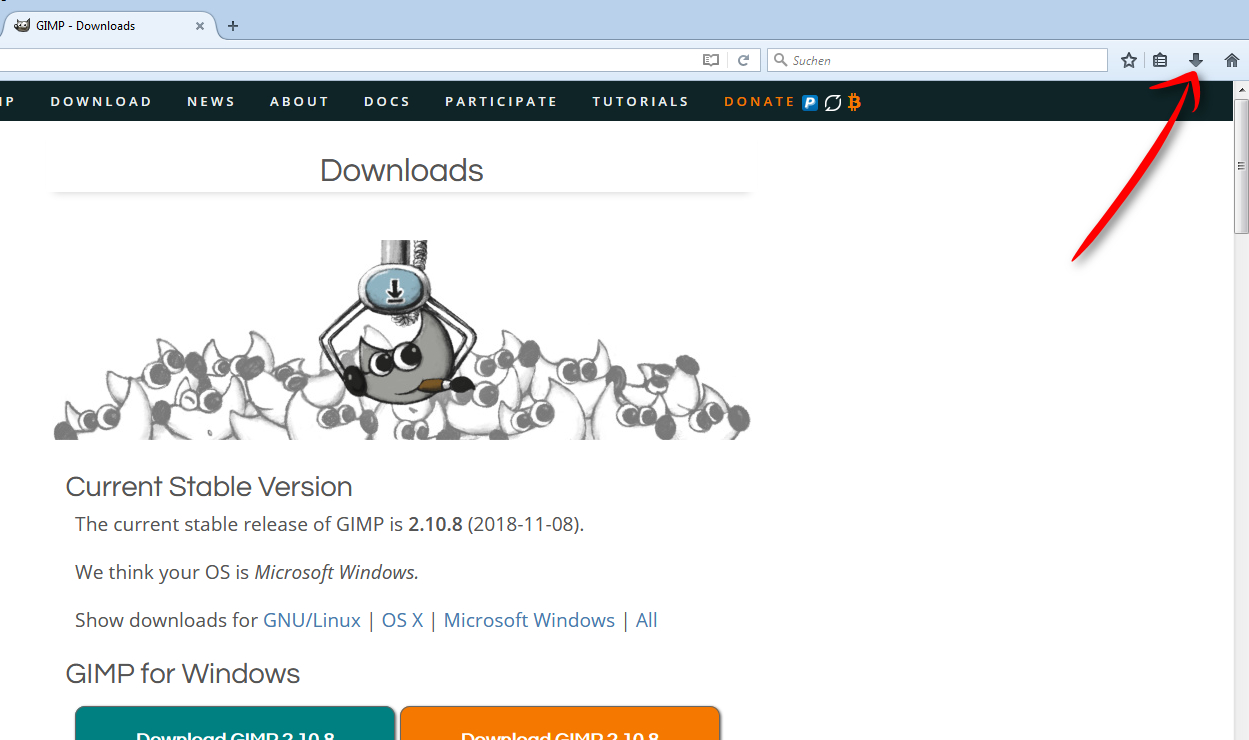Donate via the Bitcoin icon
Screen dimensions: 1249x740
pos(853,101)
